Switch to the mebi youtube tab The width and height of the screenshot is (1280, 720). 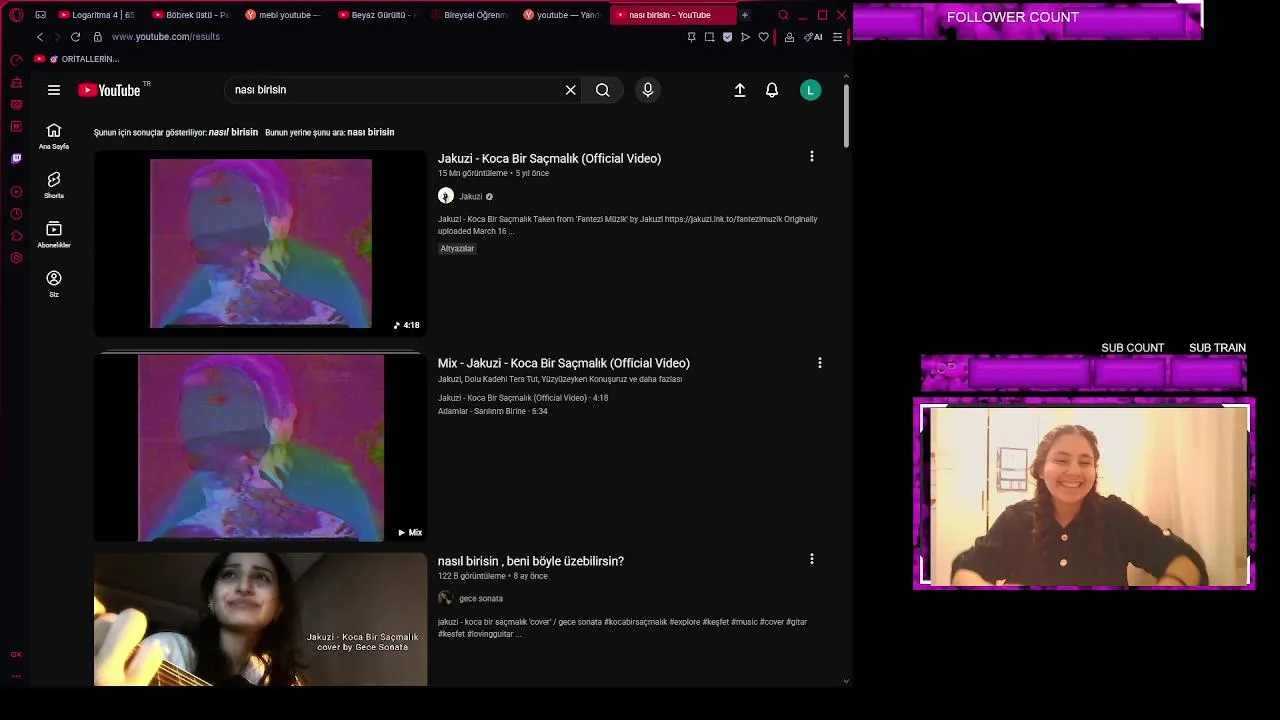[285, 15]
